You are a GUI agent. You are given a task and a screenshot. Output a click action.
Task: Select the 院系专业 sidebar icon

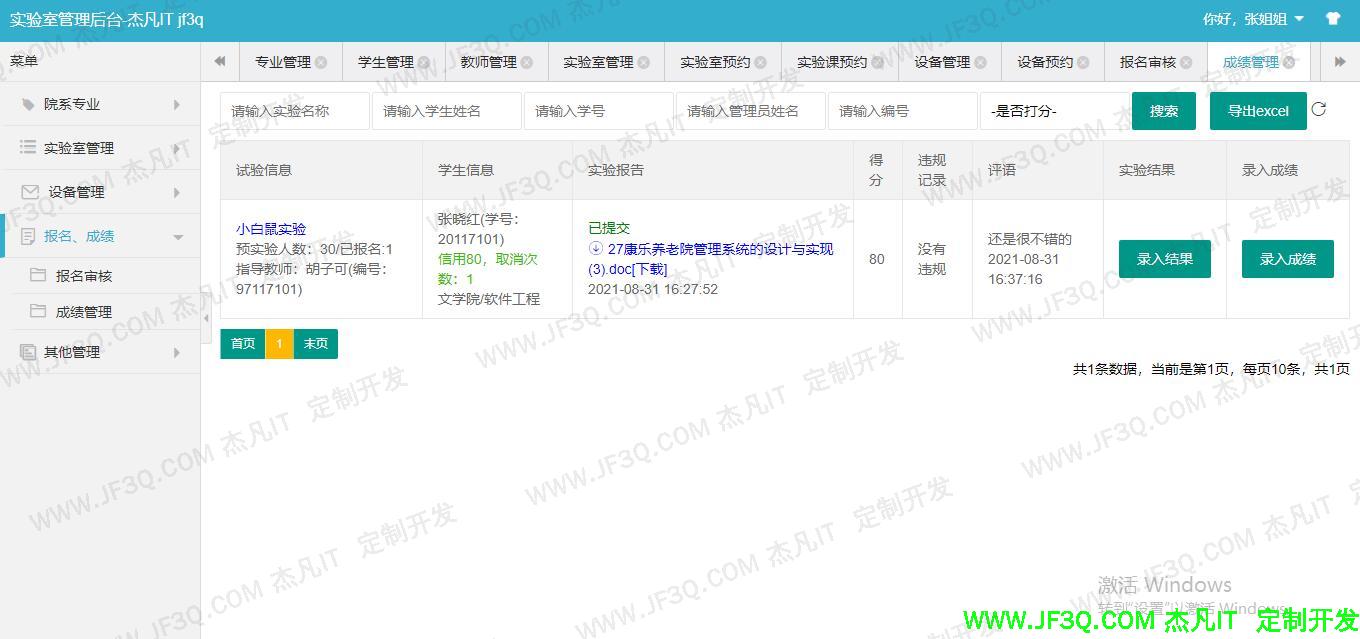(x=30, y=104)
